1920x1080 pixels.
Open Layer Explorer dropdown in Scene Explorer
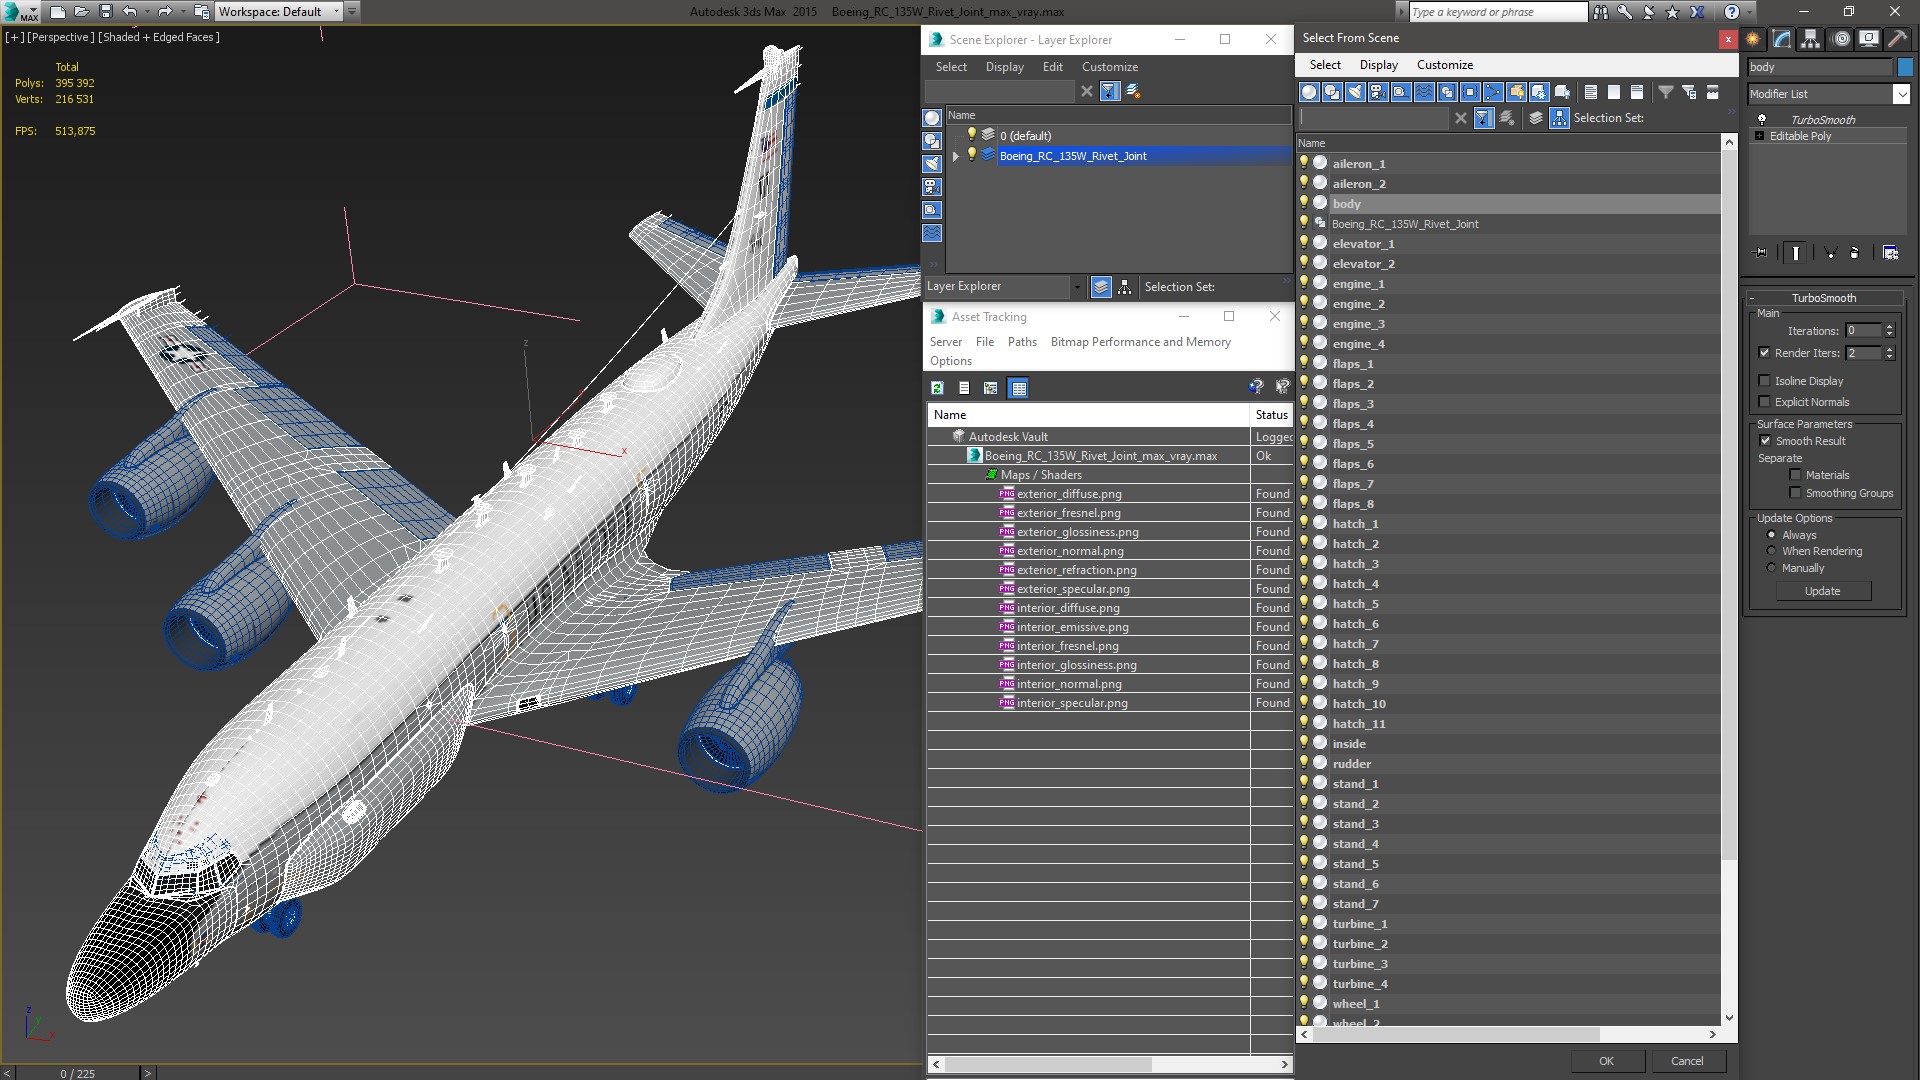pos(1077,287)
